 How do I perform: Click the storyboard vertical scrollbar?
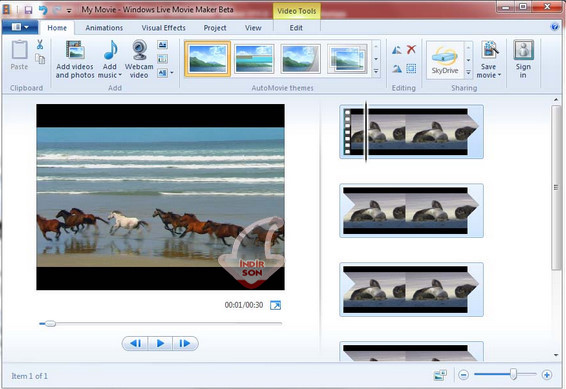(556, 187)
